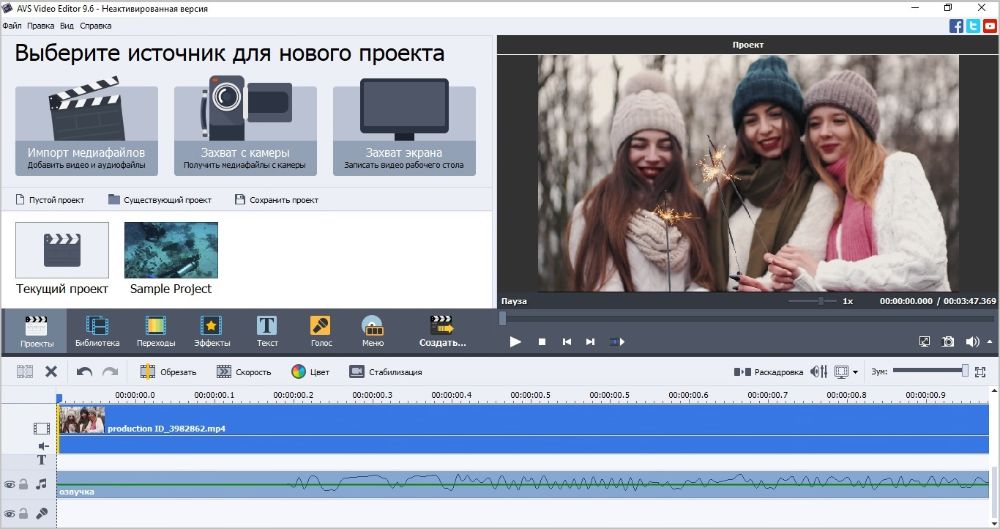Screen dimensions: 1000x529
Task: Open the Цвет (Color) correction tool
Action: pos(309,372)
